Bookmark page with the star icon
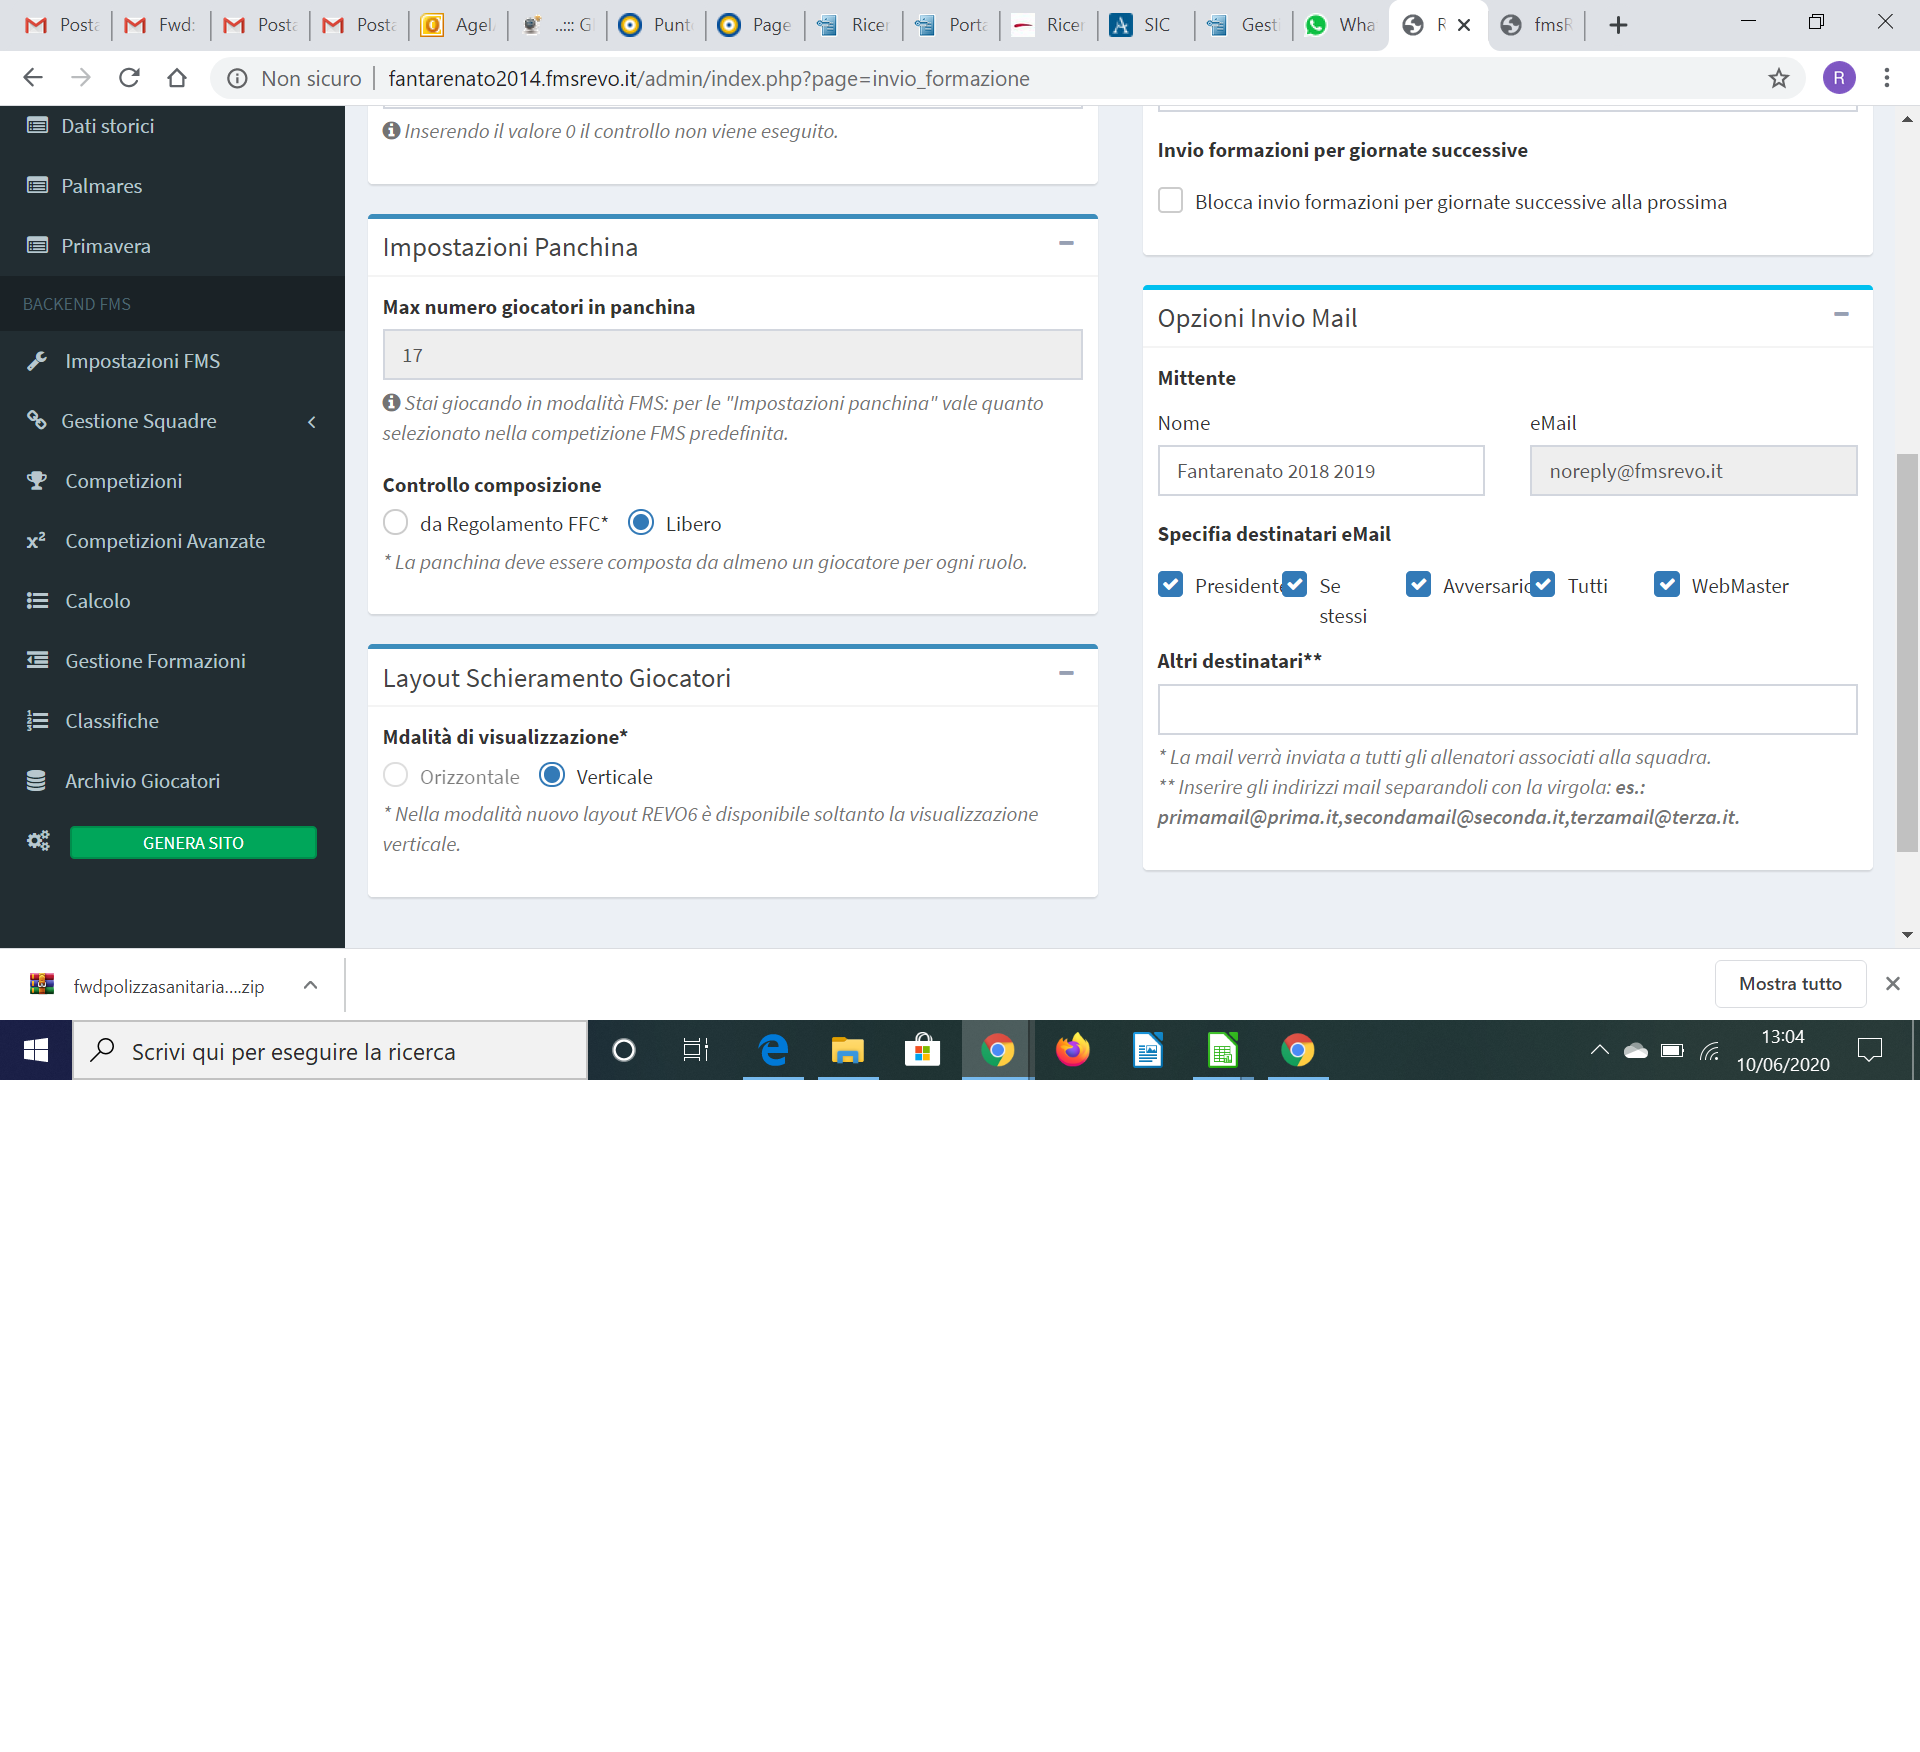This screenshot has height=1752, width=1920. click(x=1778, y=78)
